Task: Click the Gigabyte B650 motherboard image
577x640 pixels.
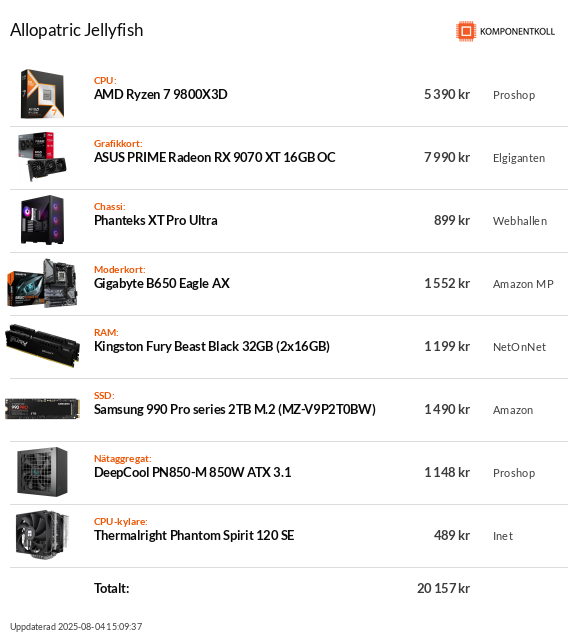Action: click(x=42, y=283)
